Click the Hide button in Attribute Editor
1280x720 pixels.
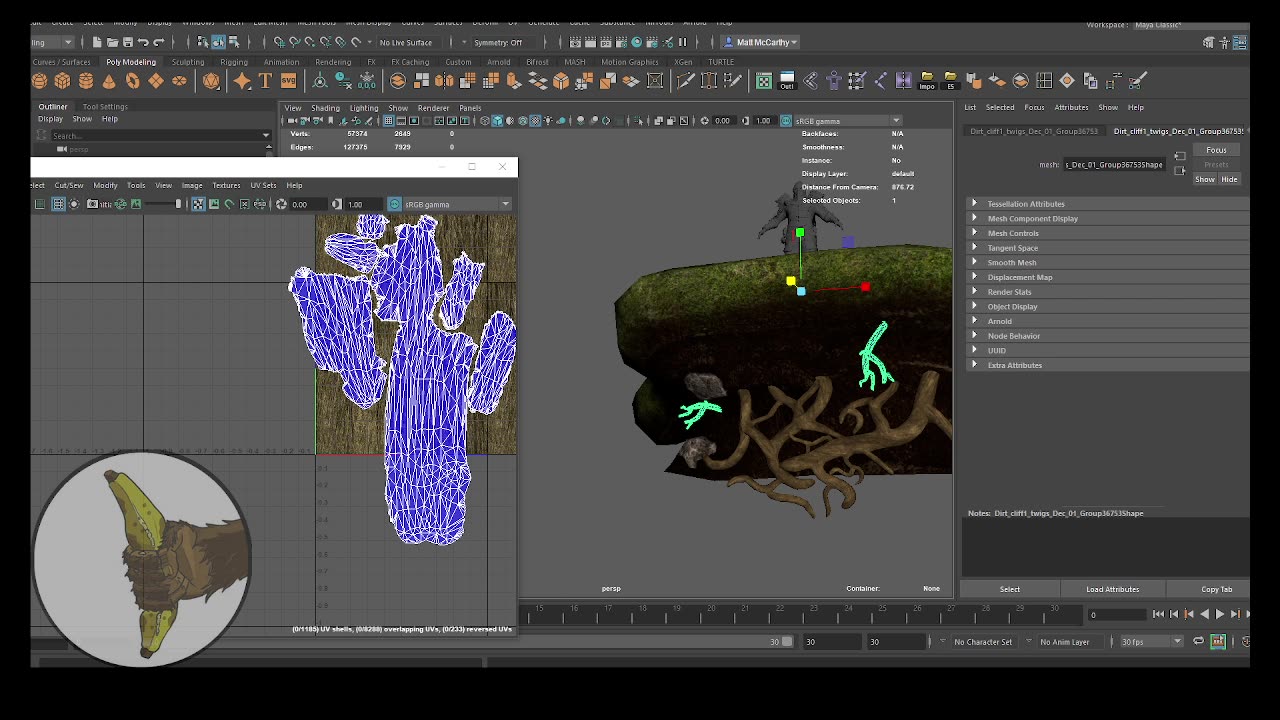[x=1229, y=179]
